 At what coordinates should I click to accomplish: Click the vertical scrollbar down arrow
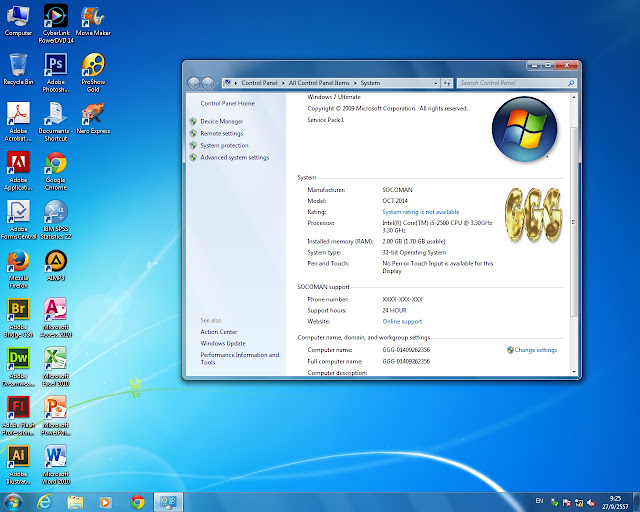pyautogui.click(x=574, y=372)
